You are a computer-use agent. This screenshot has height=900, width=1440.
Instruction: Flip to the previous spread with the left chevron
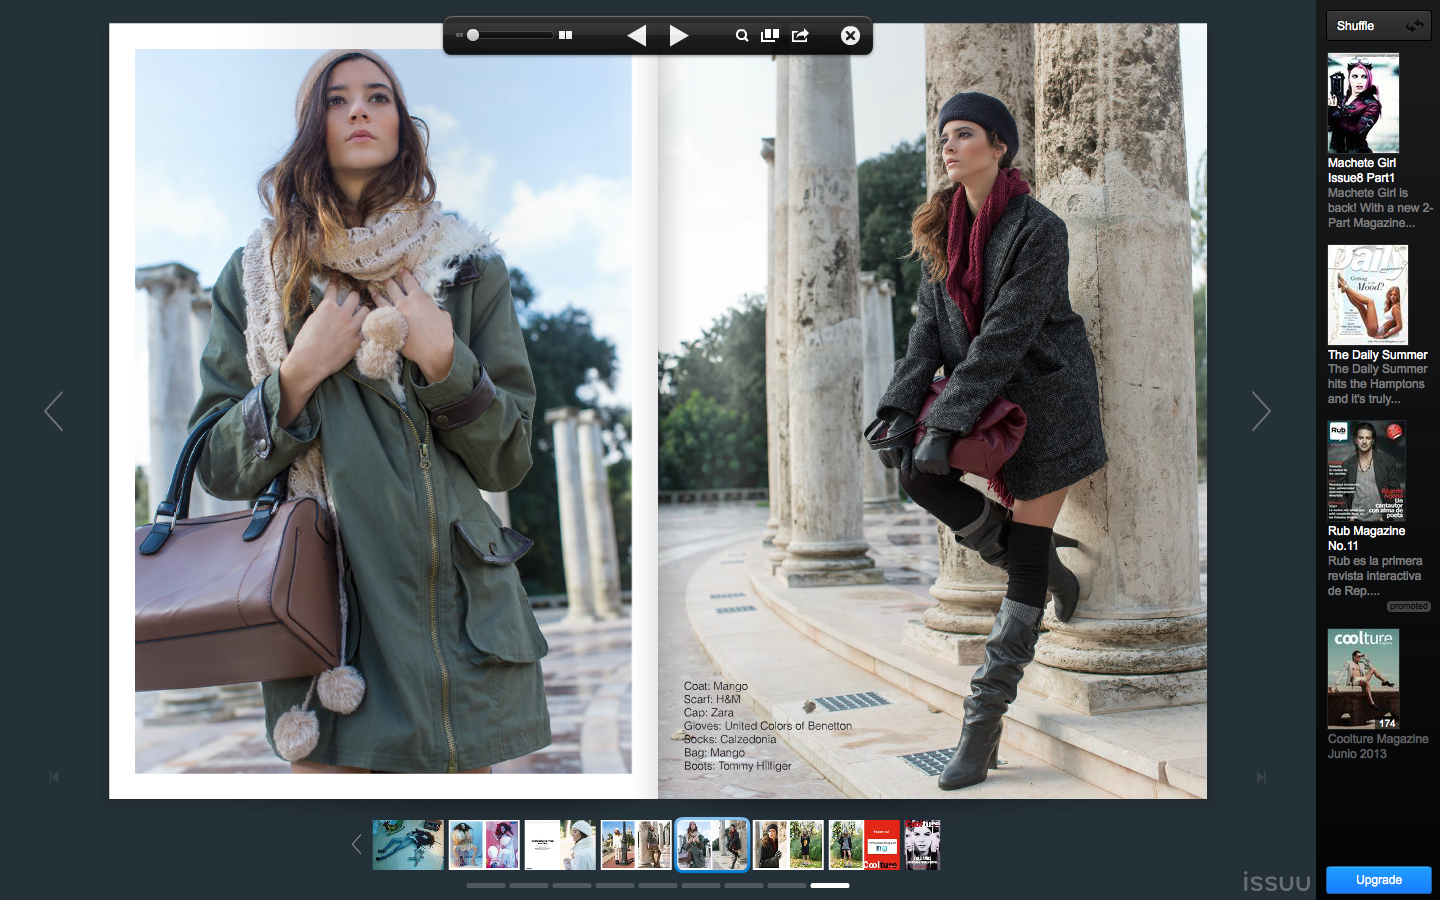tap(54, 411)
